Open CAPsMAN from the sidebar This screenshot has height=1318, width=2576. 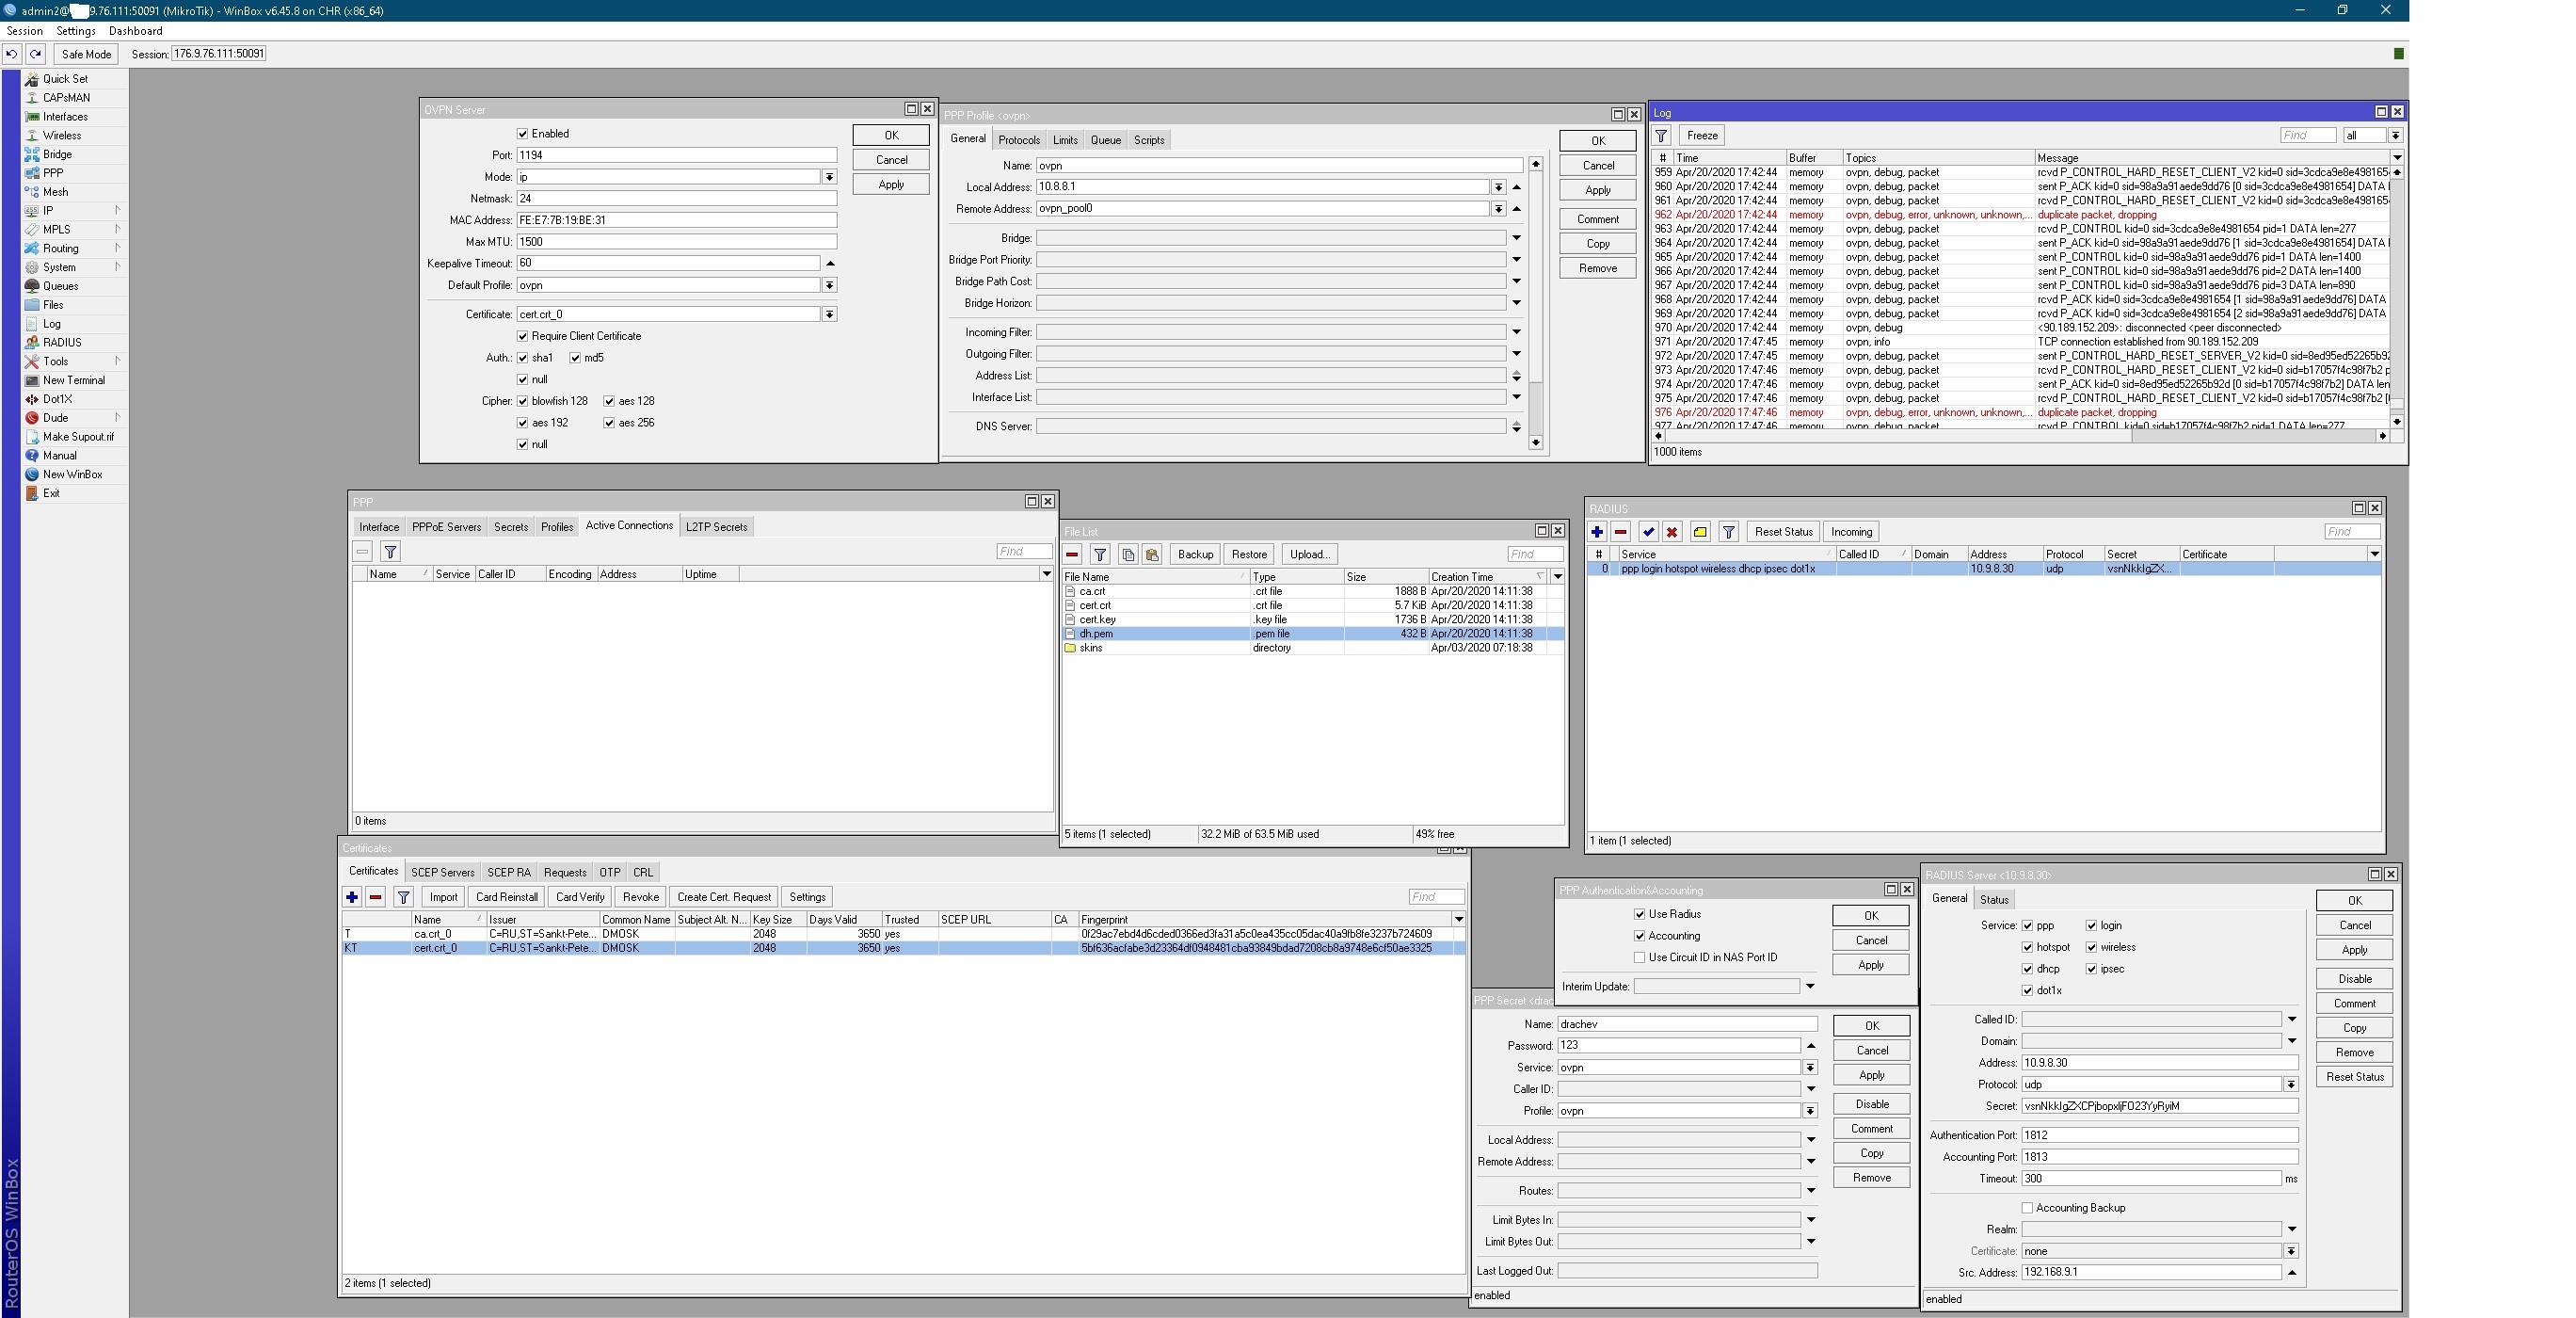tap(66, 98)
